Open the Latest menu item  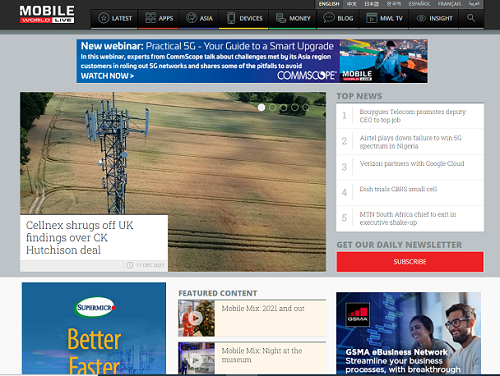point(114,18)
